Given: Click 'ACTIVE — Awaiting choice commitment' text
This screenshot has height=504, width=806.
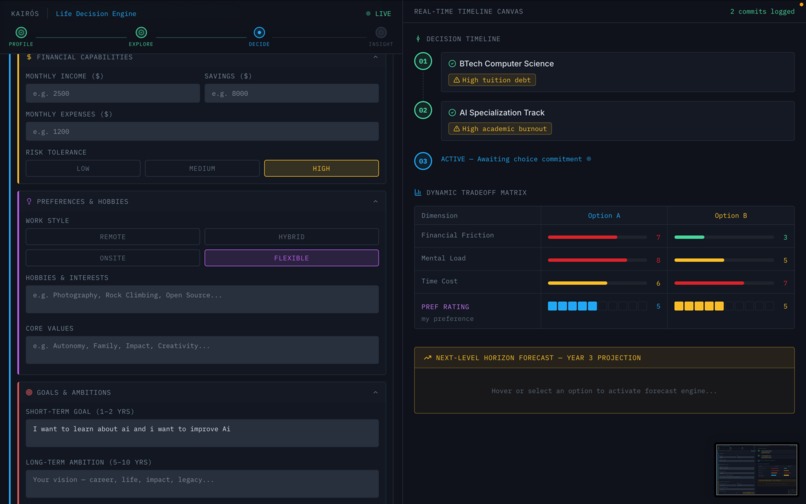Looking at the screenshot, I should pyautogui.click(x=511, y=159).
